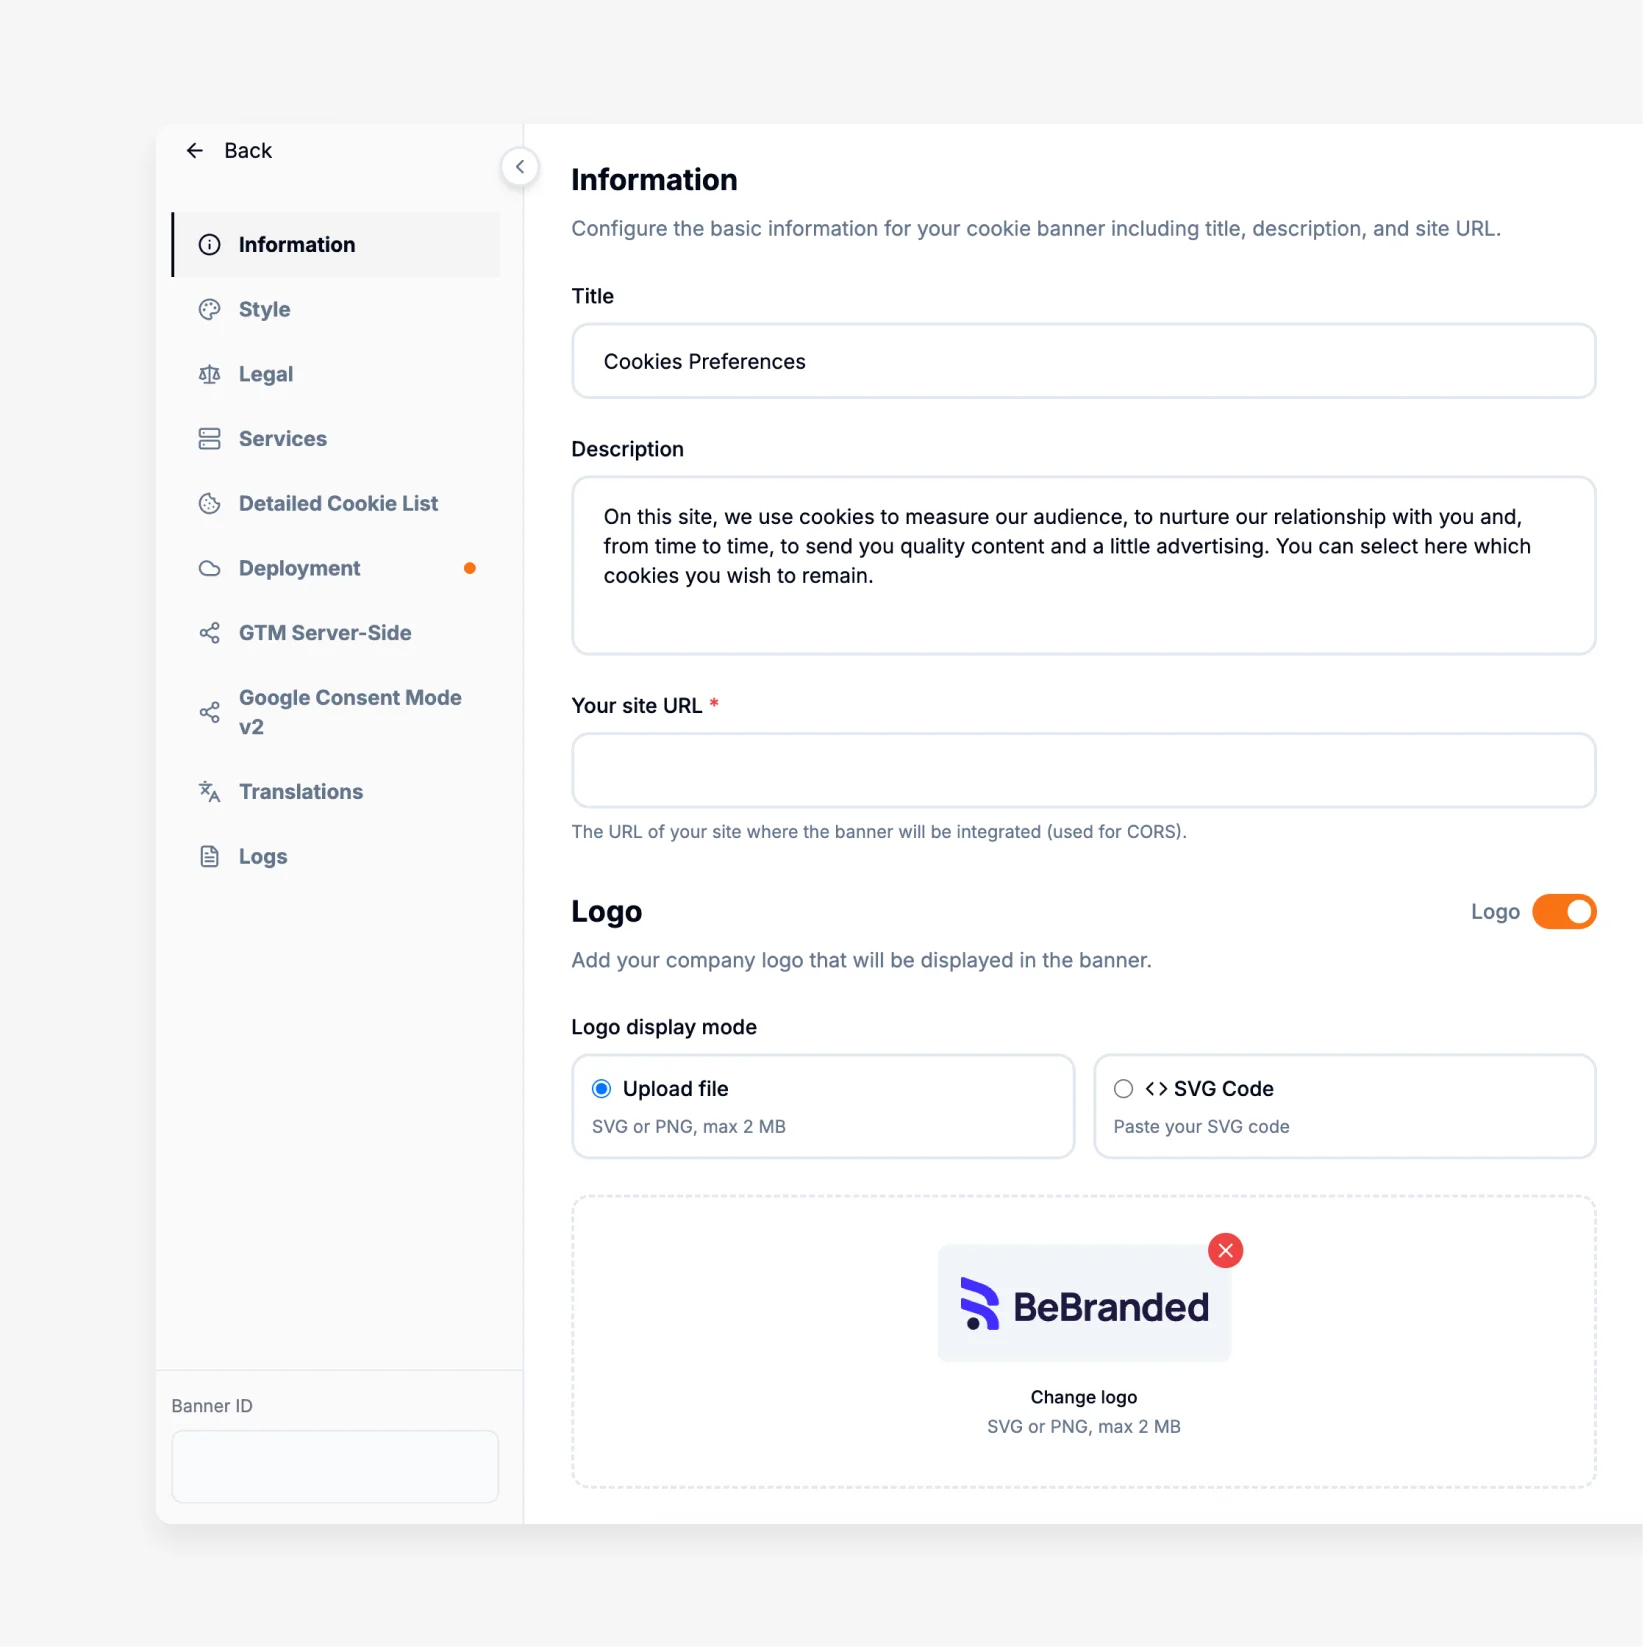
Task: View the Logs section
Action: coord(336,857)
